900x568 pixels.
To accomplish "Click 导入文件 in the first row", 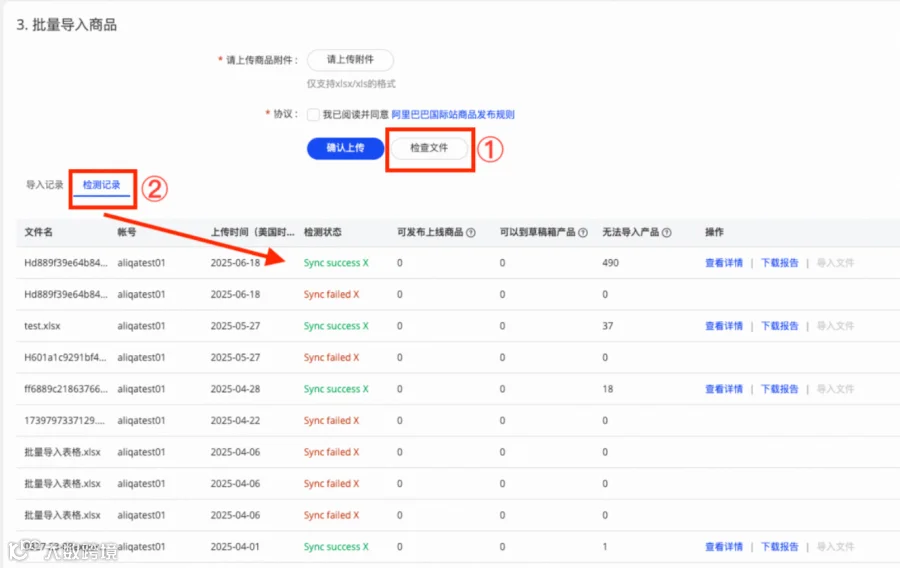I will [835, 263].
